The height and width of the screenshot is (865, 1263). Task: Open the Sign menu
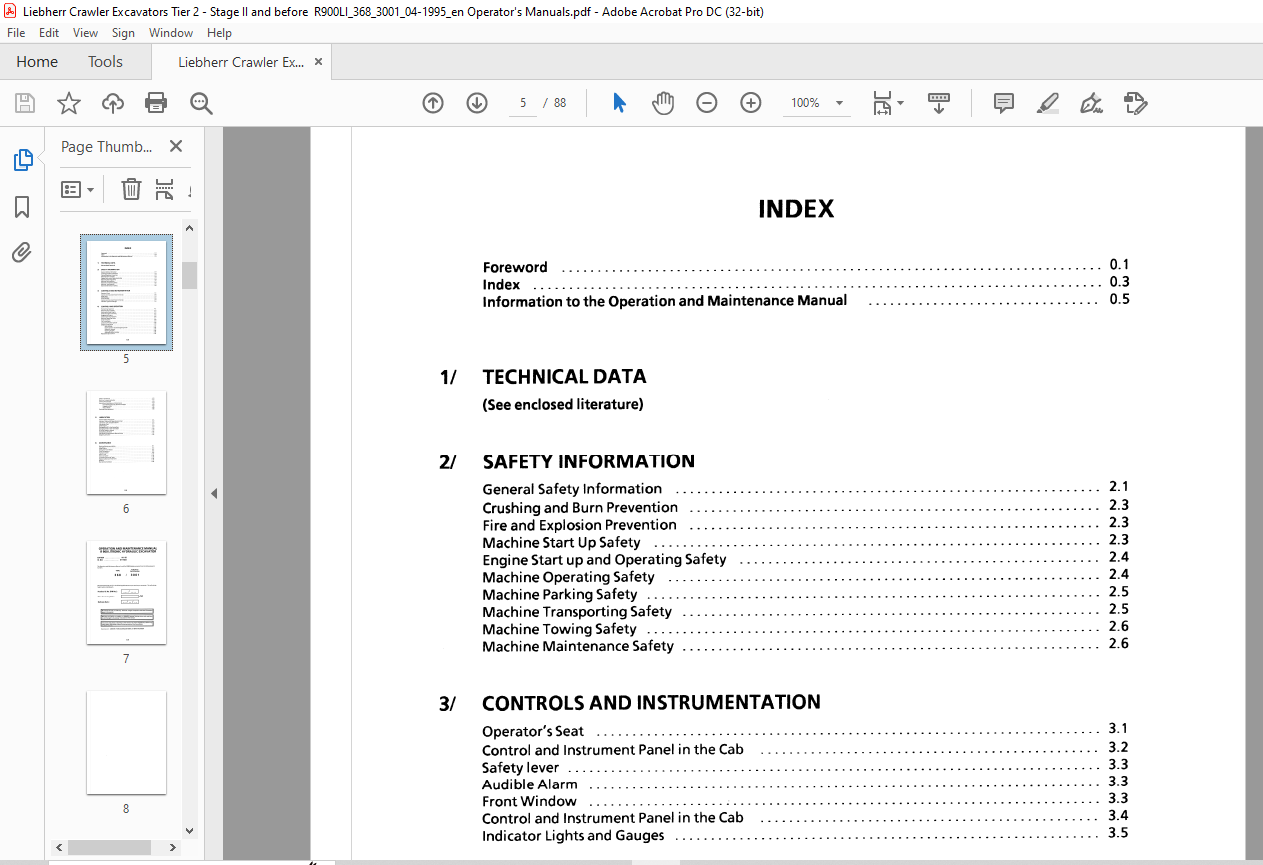(x=124, y=33)
